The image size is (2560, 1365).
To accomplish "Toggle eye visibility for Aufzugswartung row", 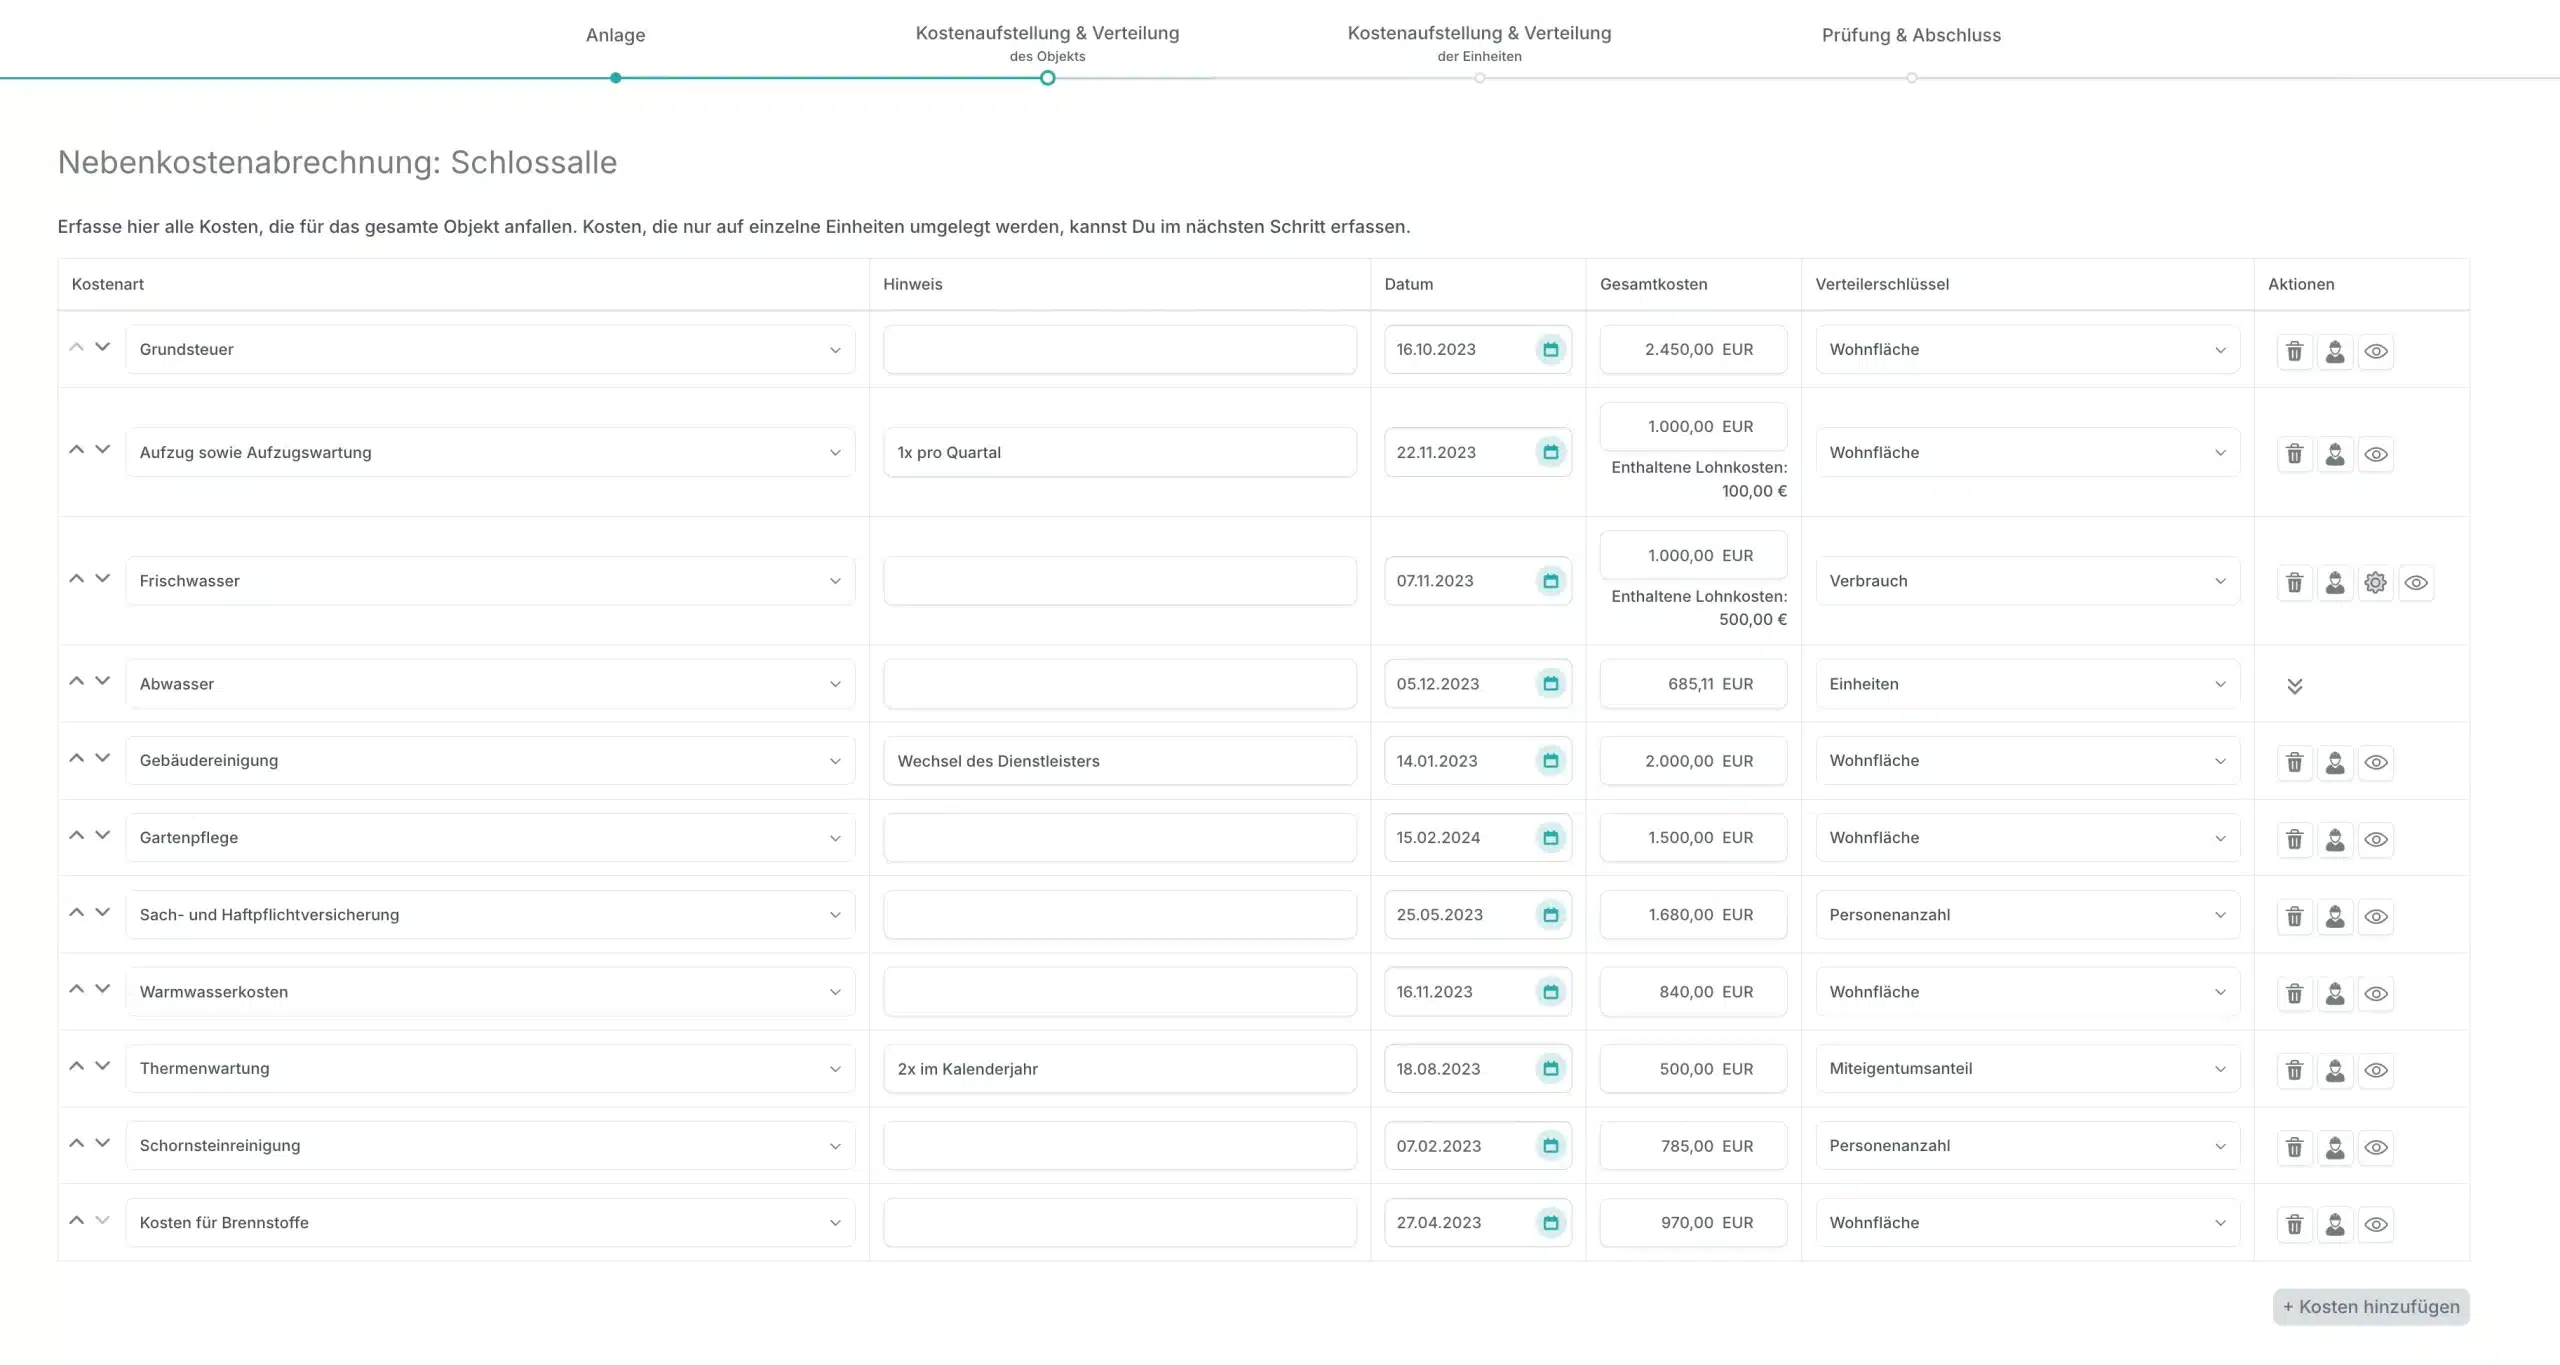I will (2376, 454).
